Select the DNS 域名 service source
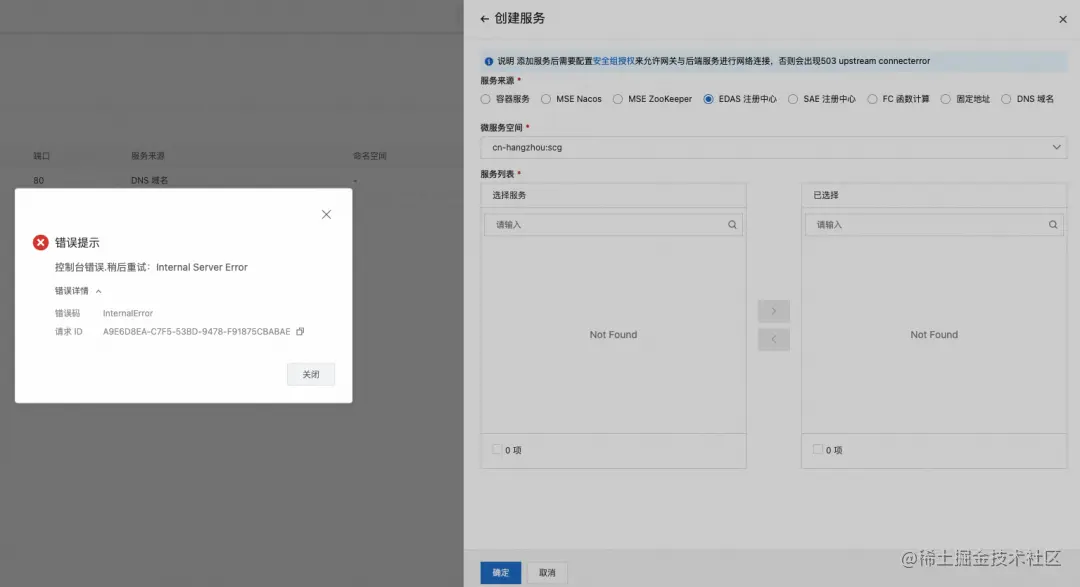 1007,98
